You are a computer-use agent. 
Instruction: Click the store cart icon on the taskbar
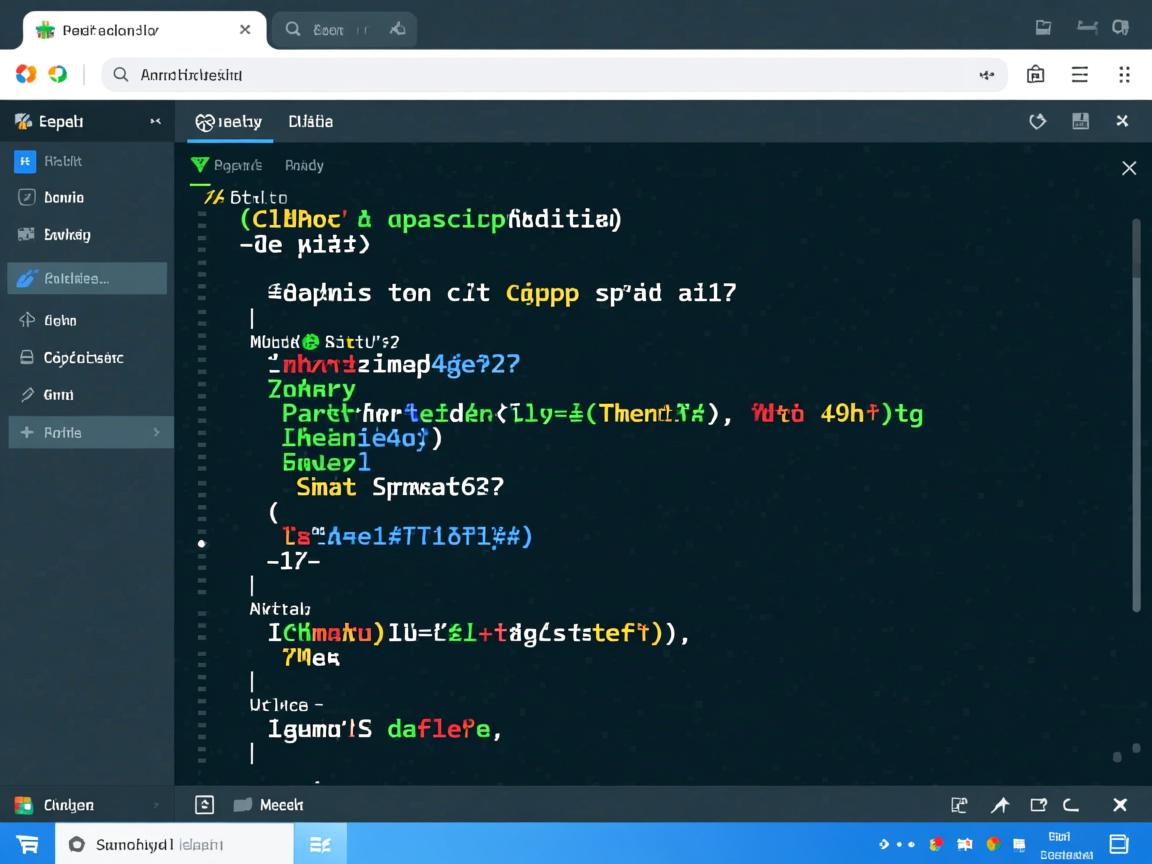27,844
